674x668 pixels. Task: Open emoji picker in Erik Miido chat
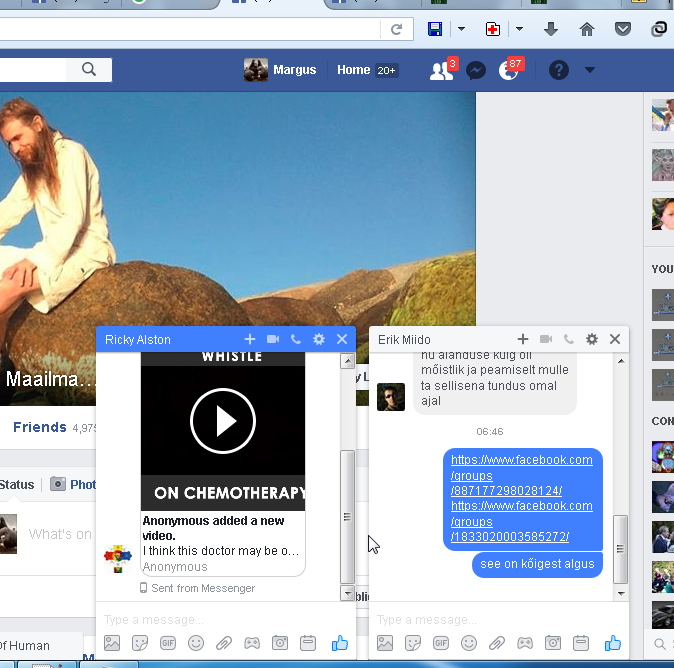[x=469, y=643]
